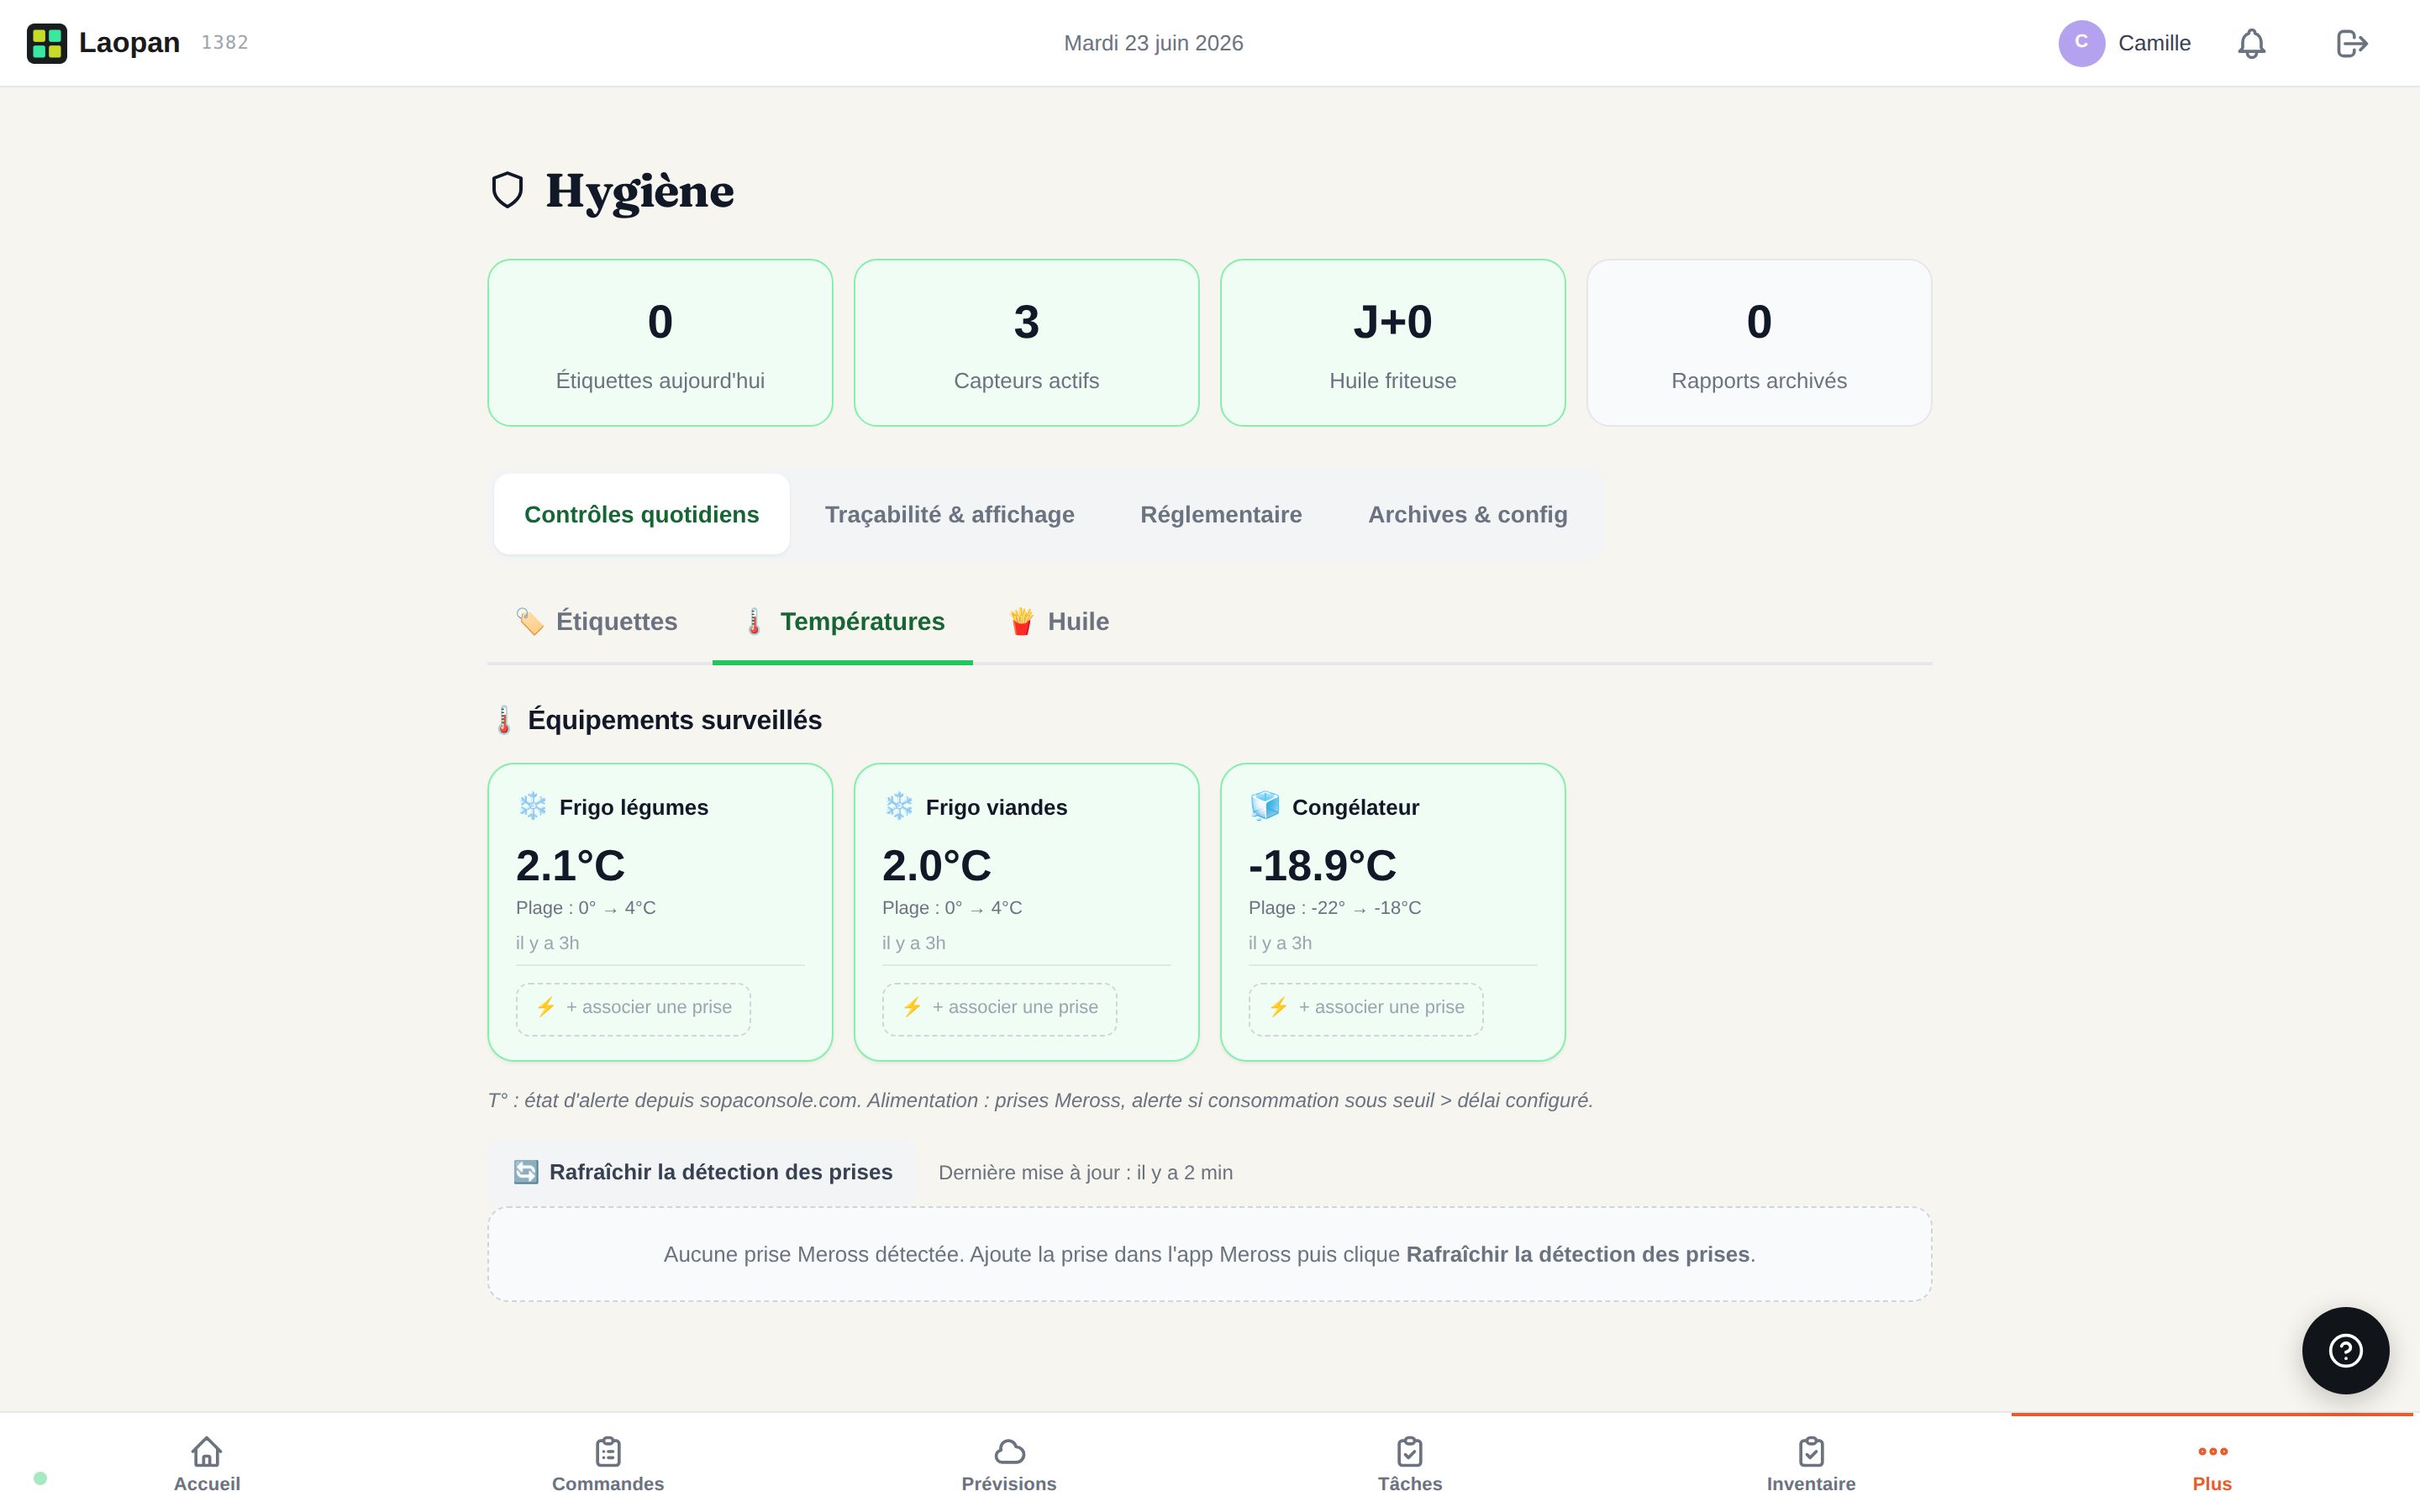Click the Plus three-dots icon
The width and height of the screenshot is (2420, 1512).
click(2212, 1451)
